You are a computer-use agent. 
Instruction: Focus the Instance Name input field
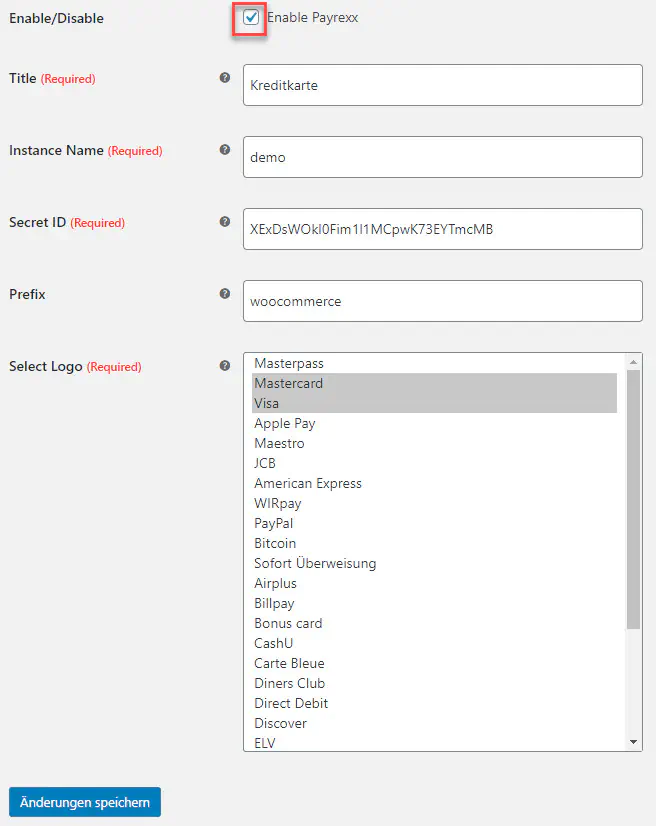[442, 157]
